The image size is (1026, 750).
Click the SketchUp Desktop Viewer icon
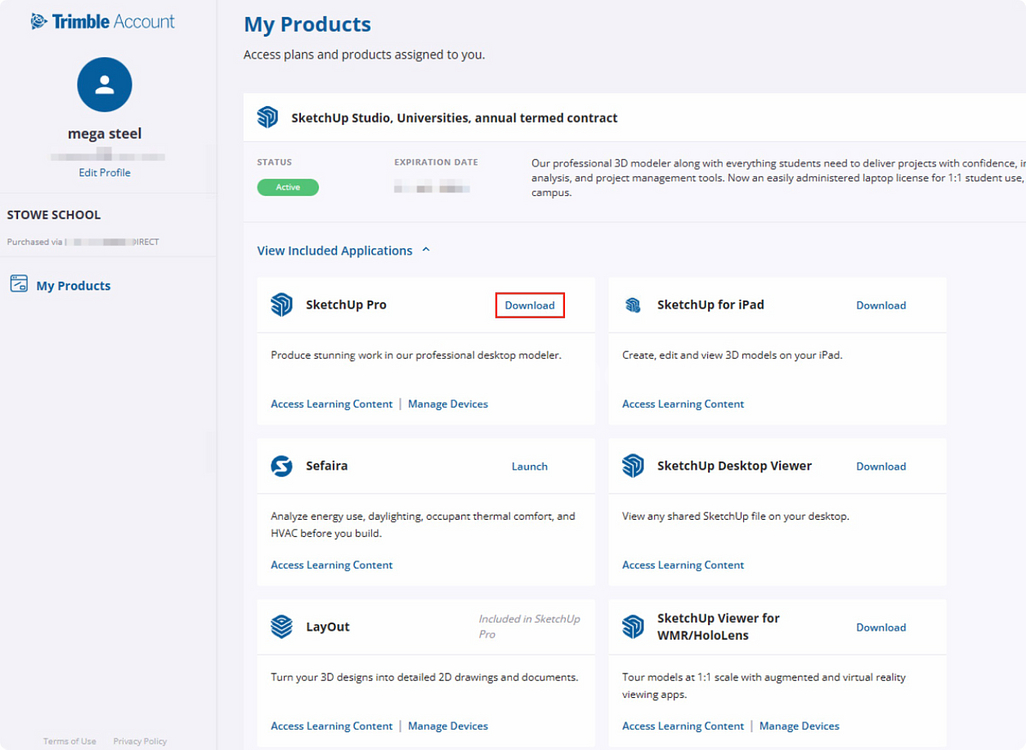[x=633, y=466]
